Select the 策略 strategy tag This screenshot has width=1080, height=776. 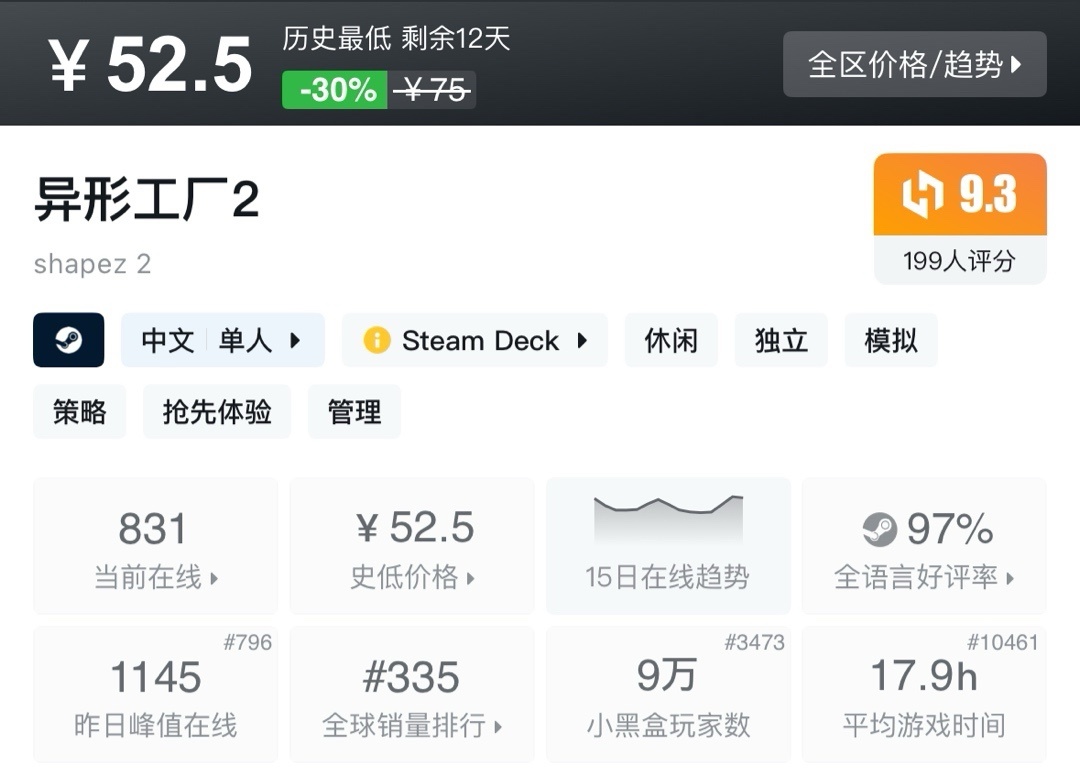click(80, 412)
